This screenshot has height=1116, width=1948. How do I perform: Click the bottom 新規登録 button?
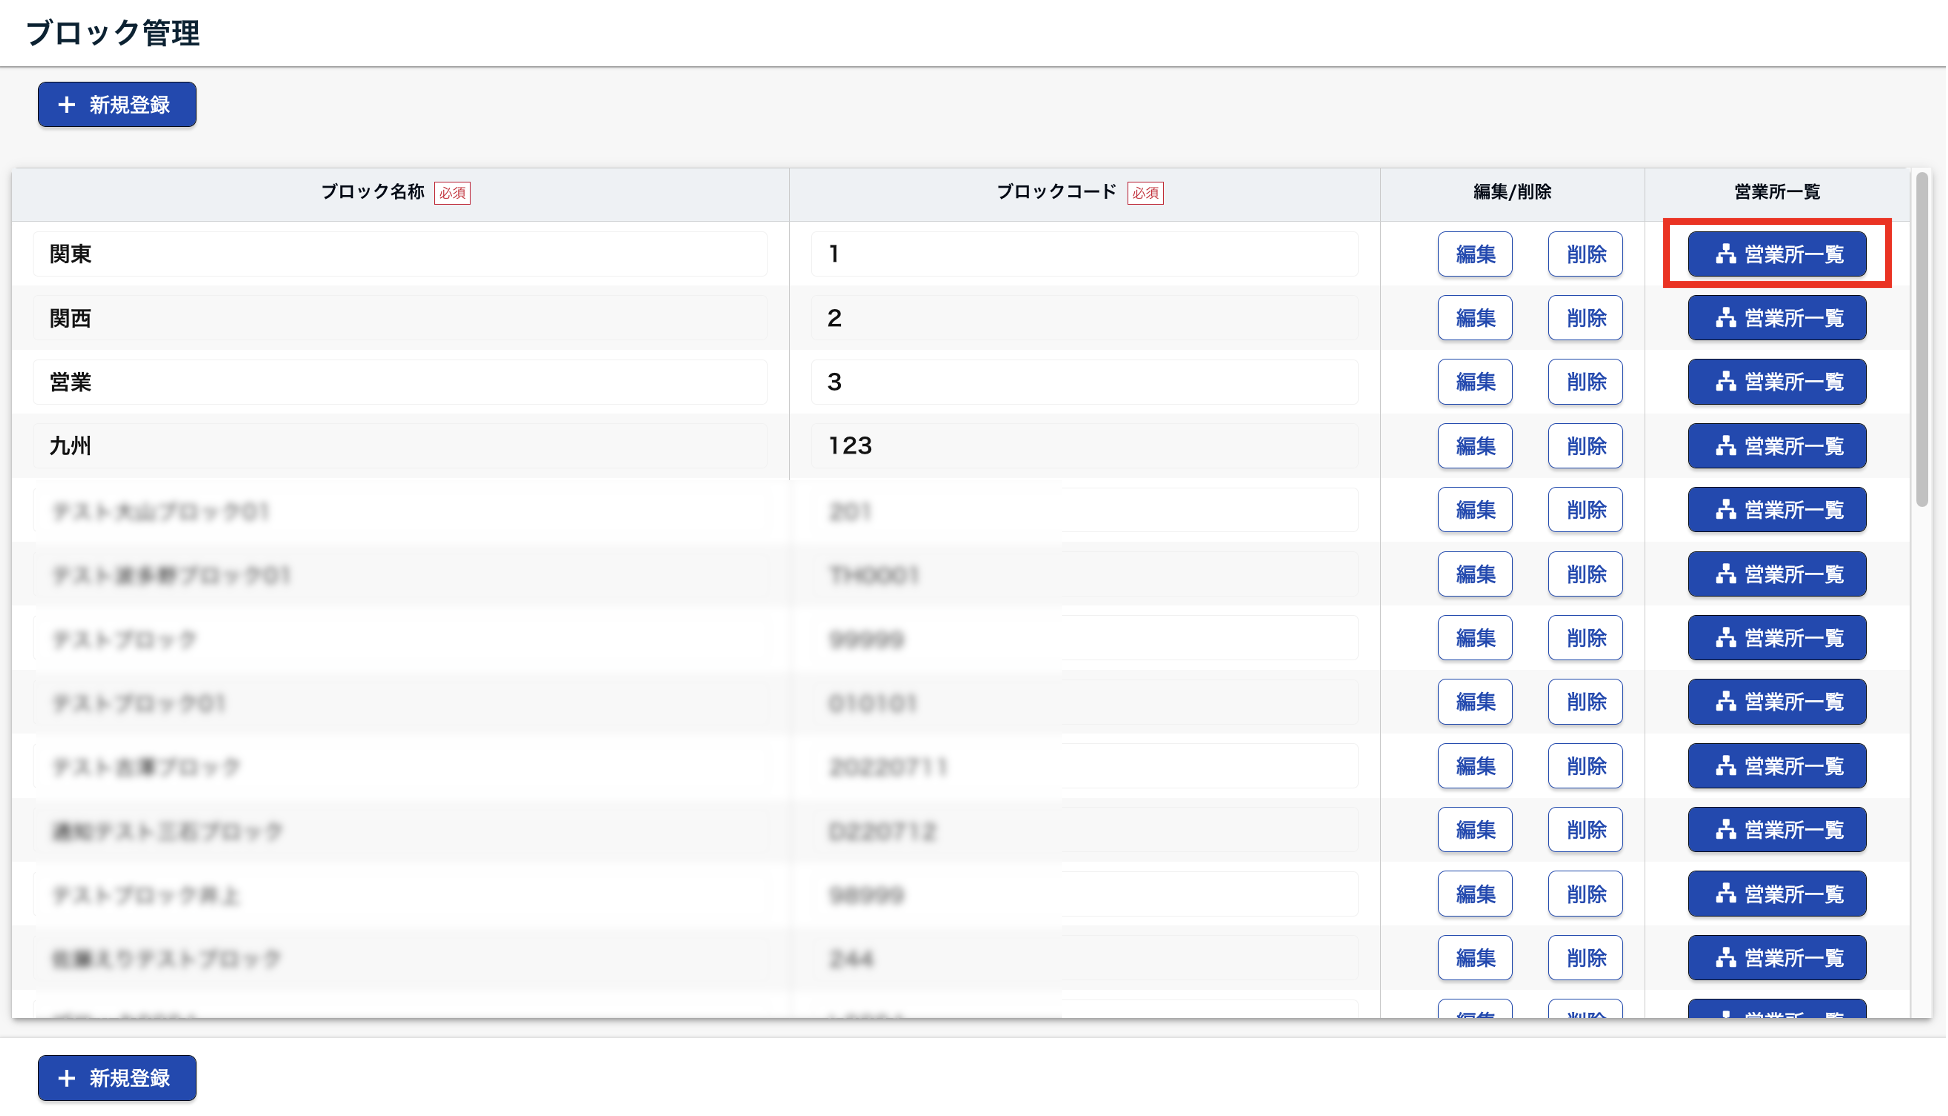tap(117, 1078)
